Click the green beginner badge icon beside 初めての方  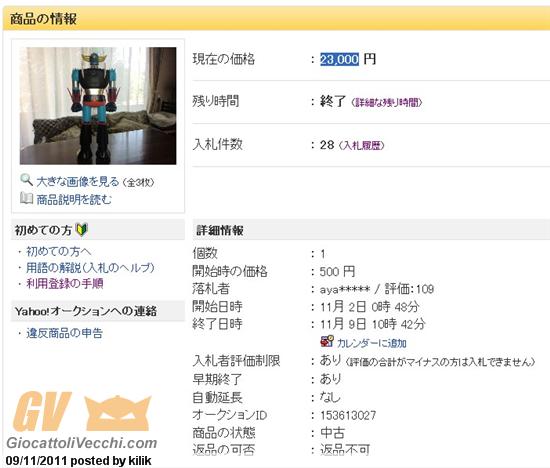click(x=82, y=230)
